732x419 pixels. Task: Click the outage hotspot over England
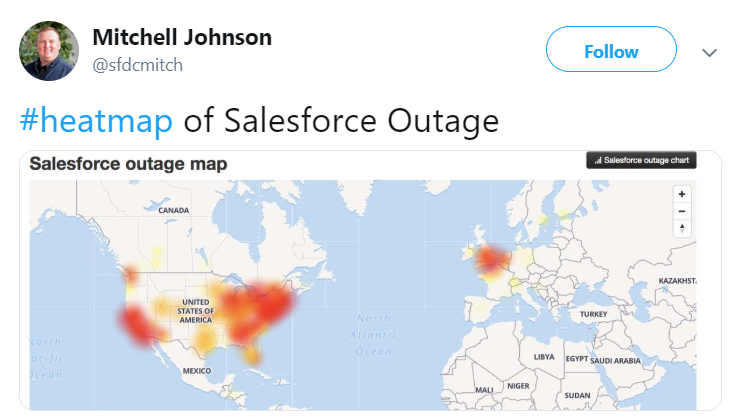click(x=491, y=258)
